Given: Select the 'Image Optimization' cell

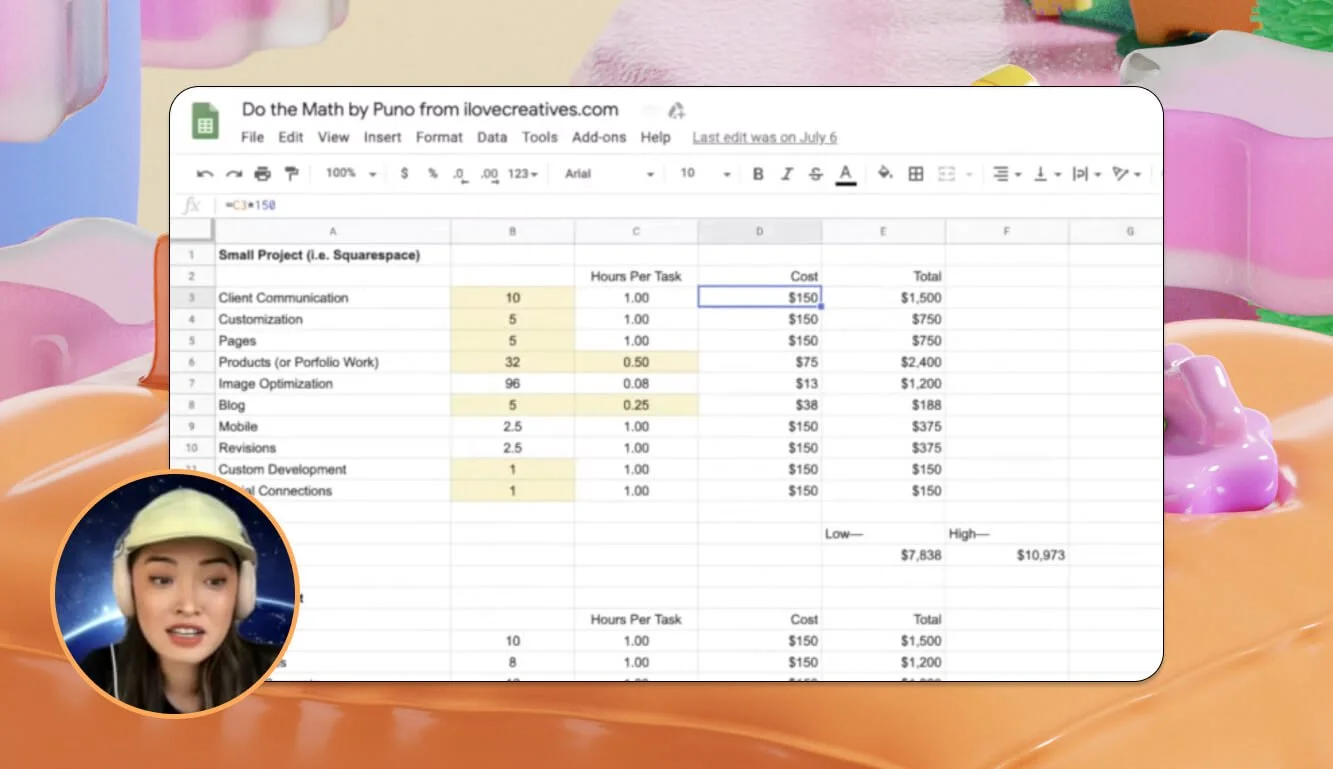Looking at the screenshot, I should (333, 384).
